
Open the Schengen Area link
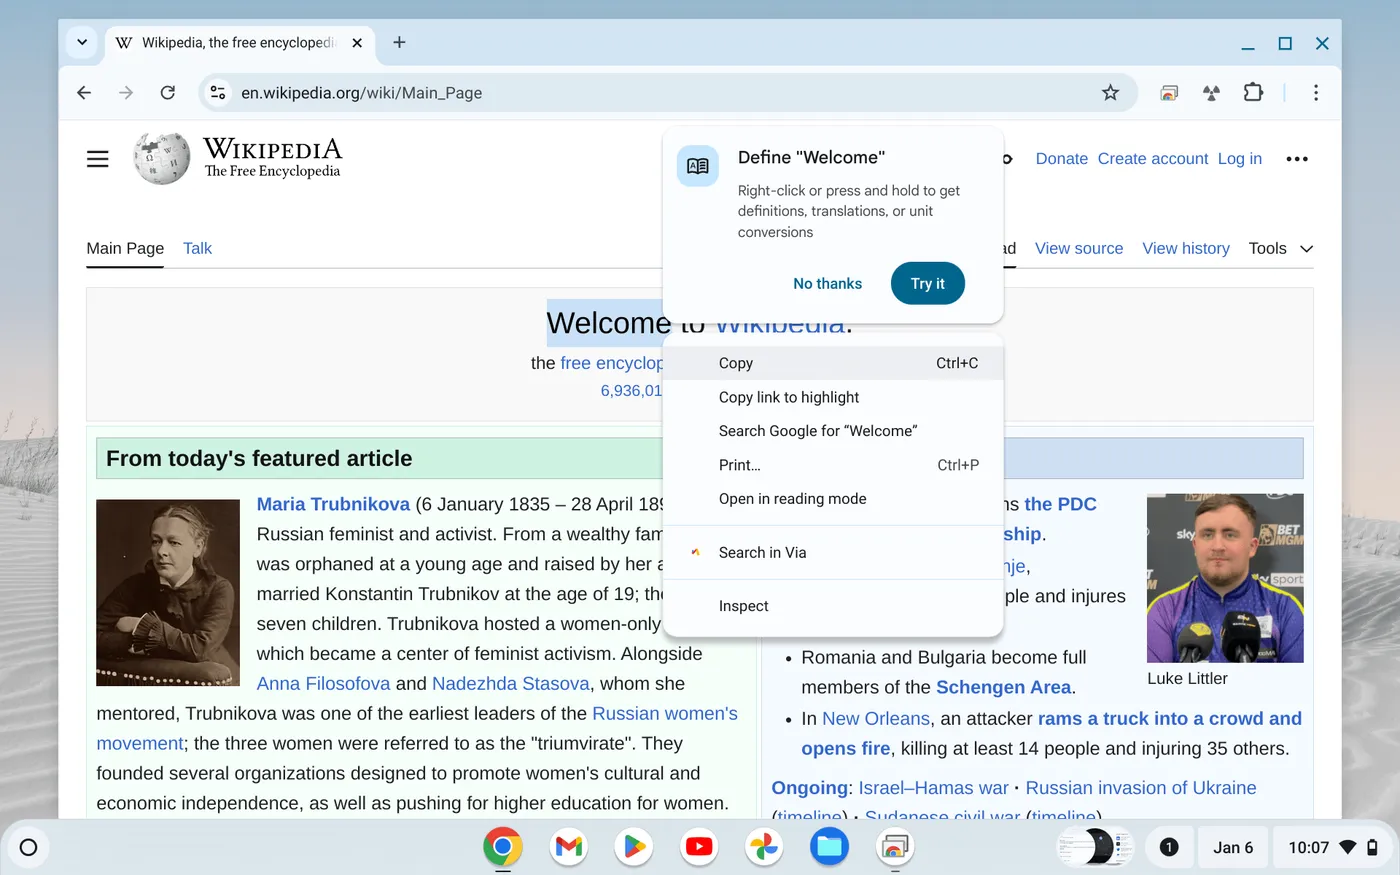(x=1004, y=688)
